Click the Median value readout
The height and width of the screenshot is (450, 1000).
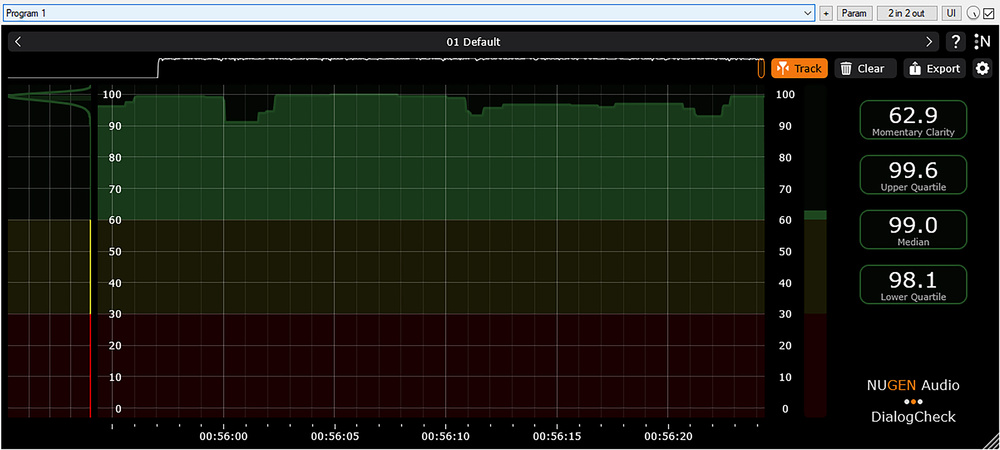tap(913, 229)
